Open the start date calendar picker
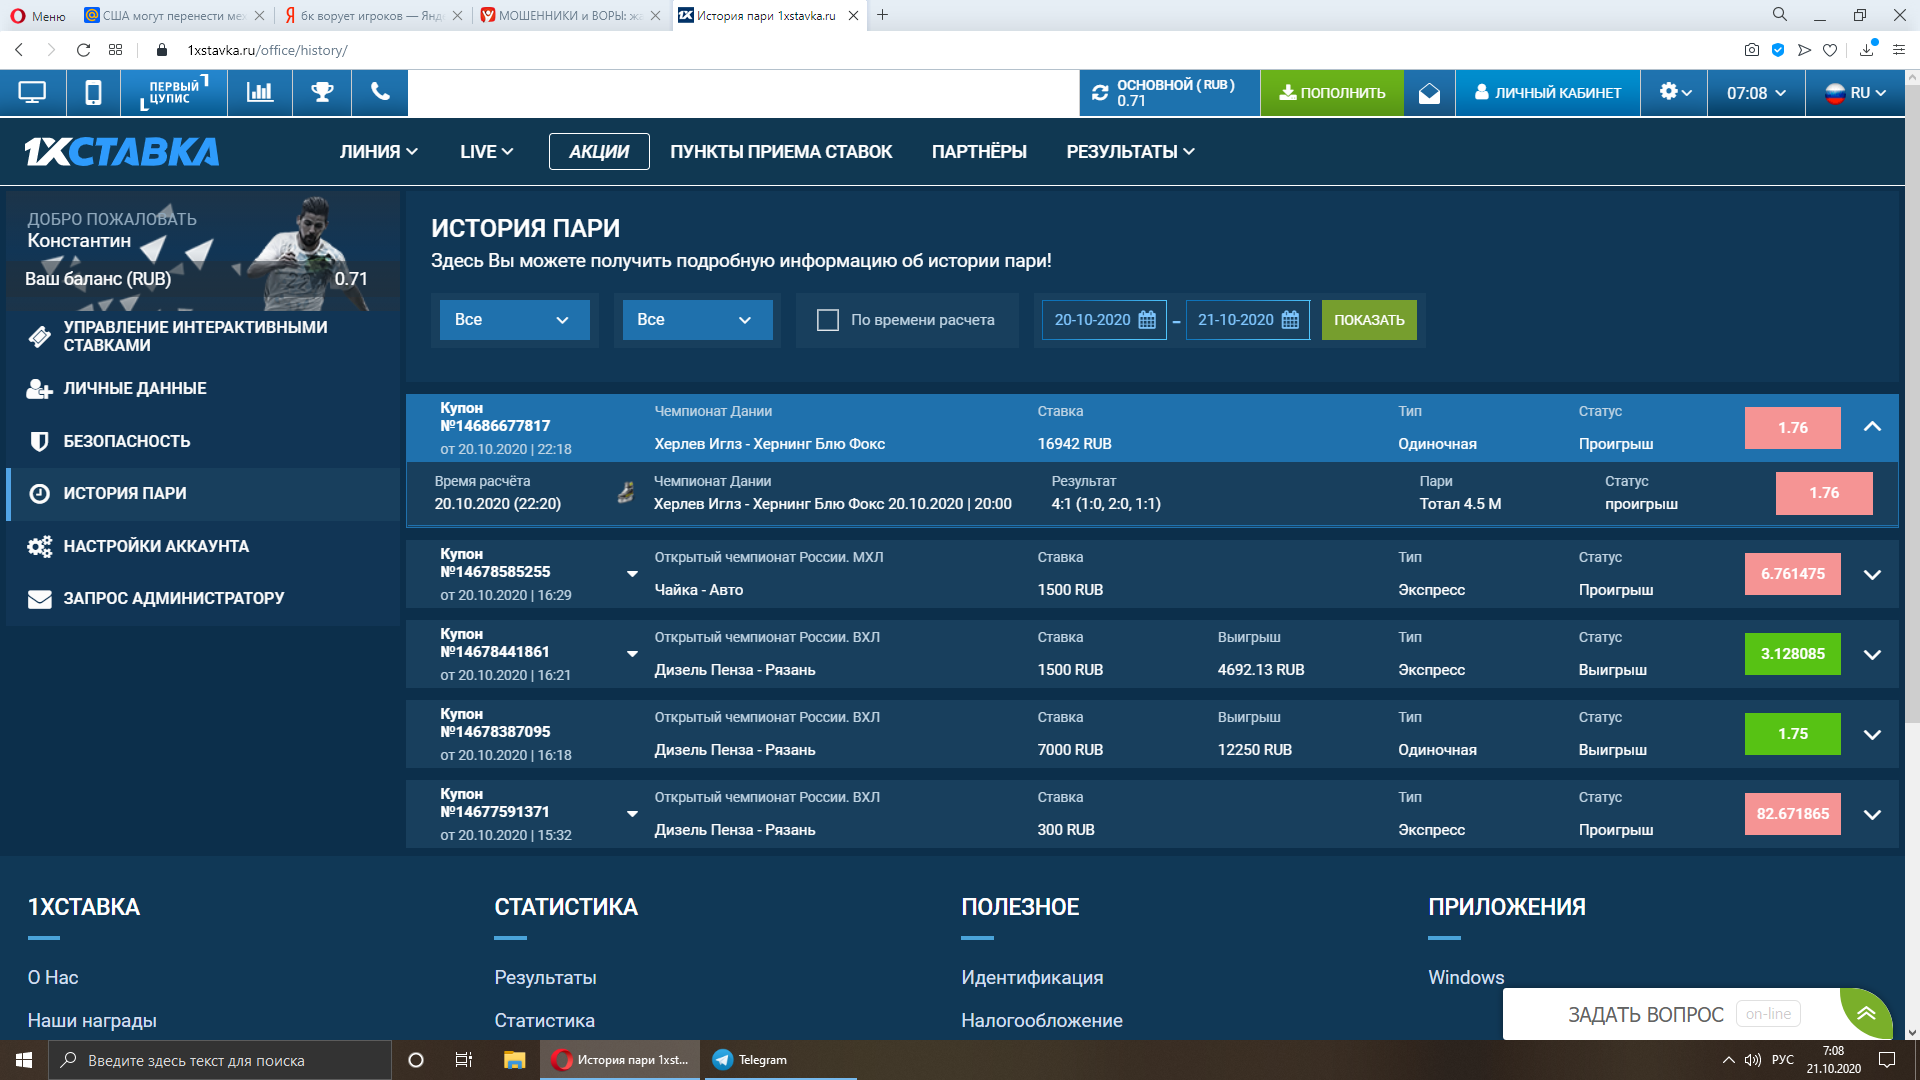Image resolution: width=1920 pixels, height=1080 pixels. coord(1147,320)
